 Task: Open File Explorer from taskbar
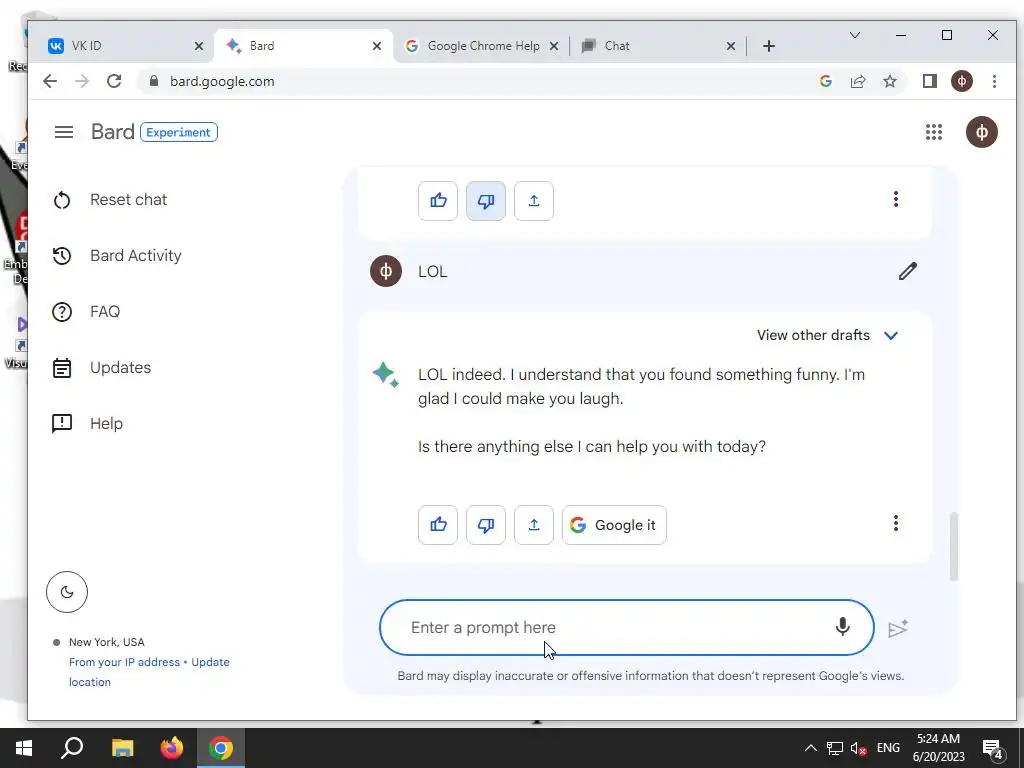coord(122,748)
